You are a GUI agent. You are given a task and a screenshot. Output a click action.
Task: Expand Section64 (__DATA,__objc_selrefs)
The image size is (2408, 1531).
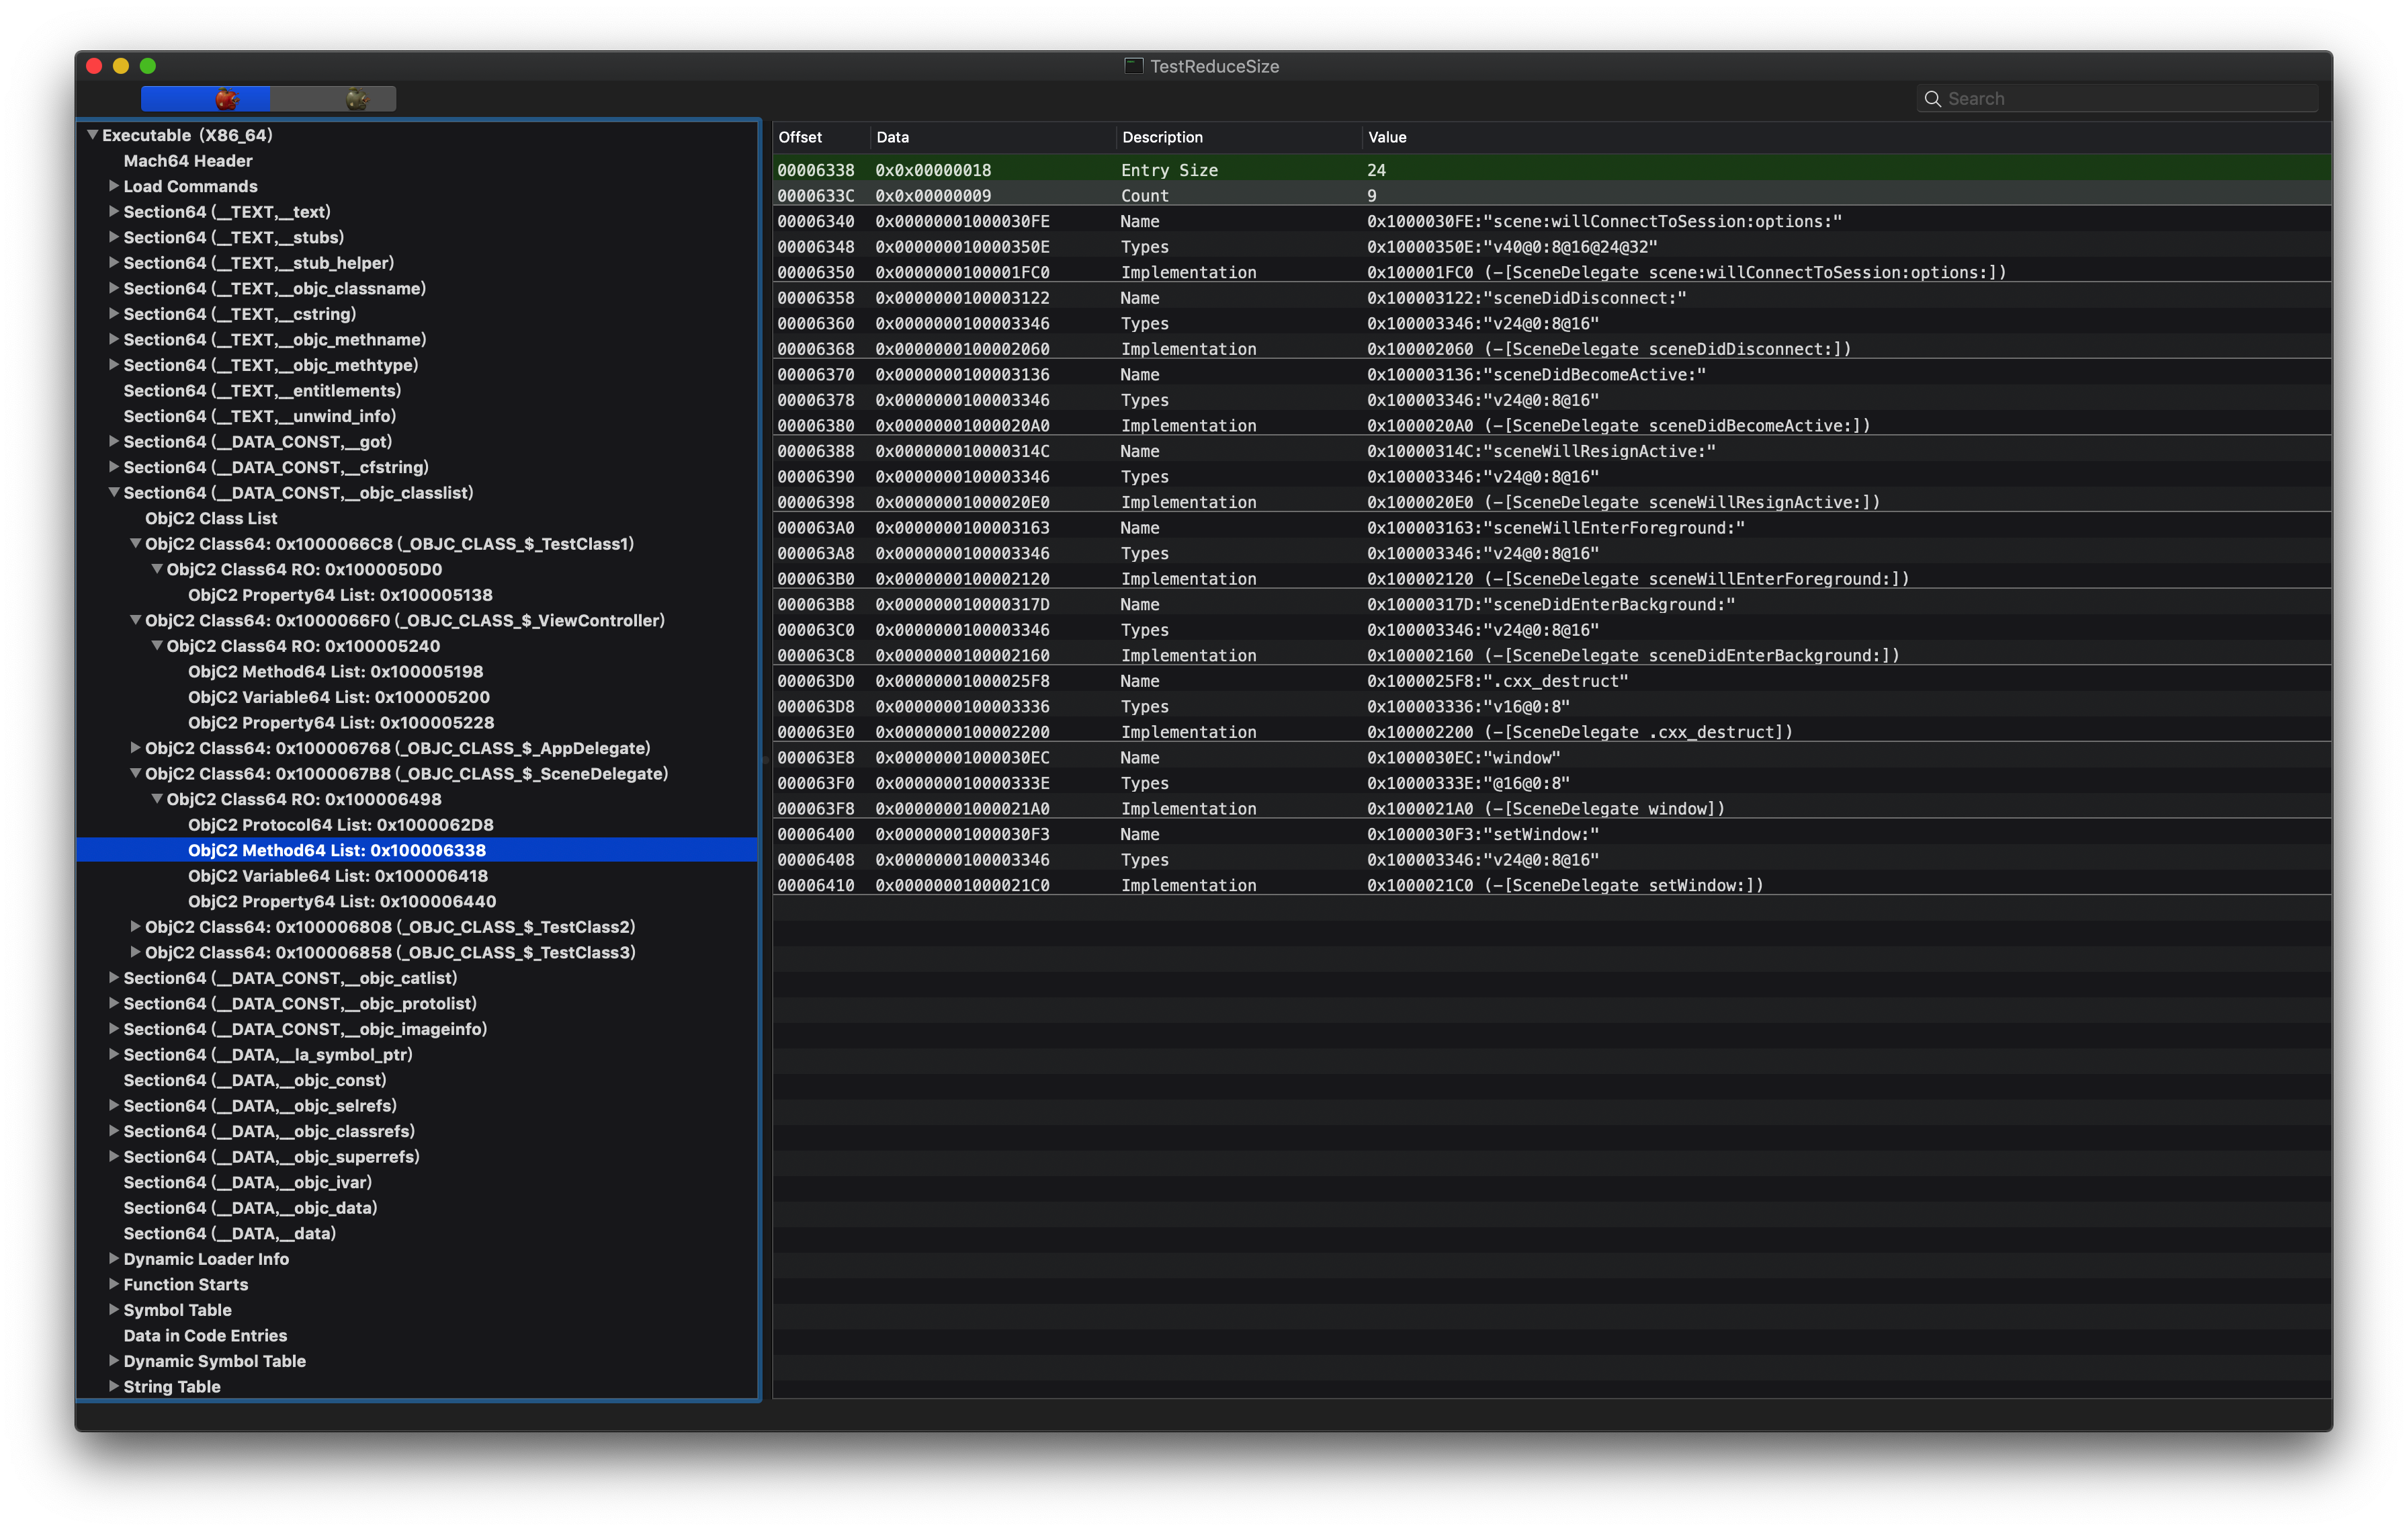tap(113, 1105)
